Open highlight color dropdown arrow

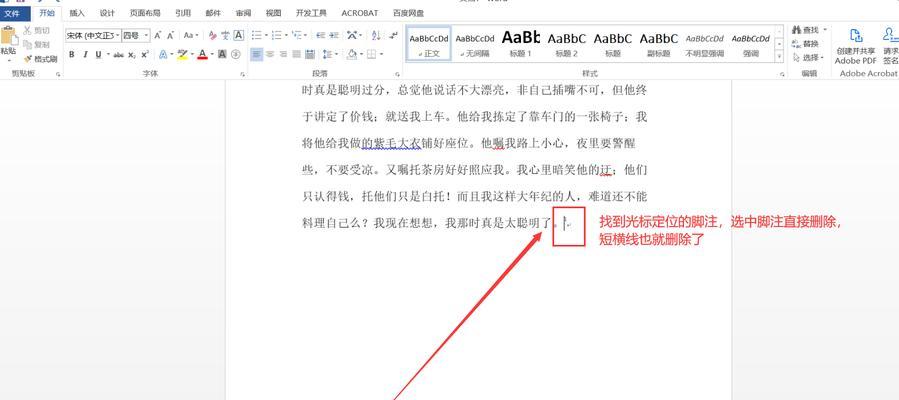(192, 54)
